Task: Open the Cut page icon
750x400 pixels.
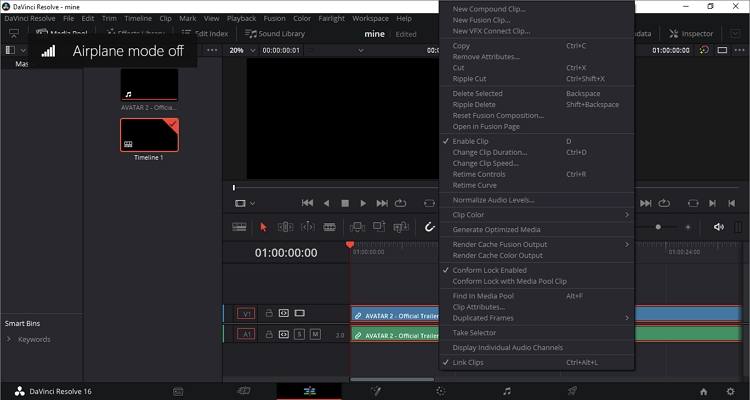Action: [243, 391]
